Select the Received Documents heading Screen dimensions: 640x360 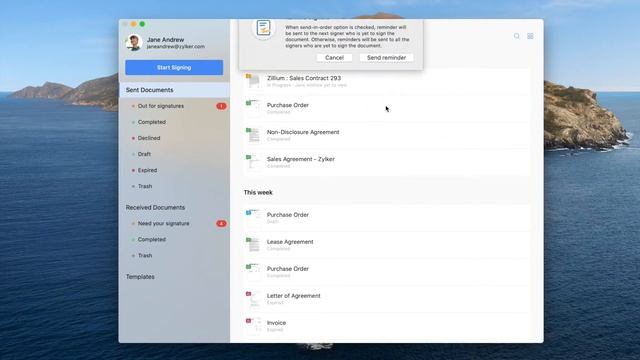[x=155, y=207]
